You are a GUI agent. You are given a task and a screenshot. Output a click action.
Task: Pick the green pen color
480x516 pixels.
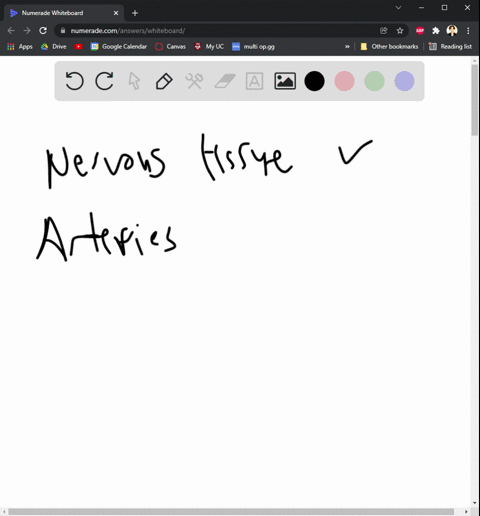tap(374, 81)
